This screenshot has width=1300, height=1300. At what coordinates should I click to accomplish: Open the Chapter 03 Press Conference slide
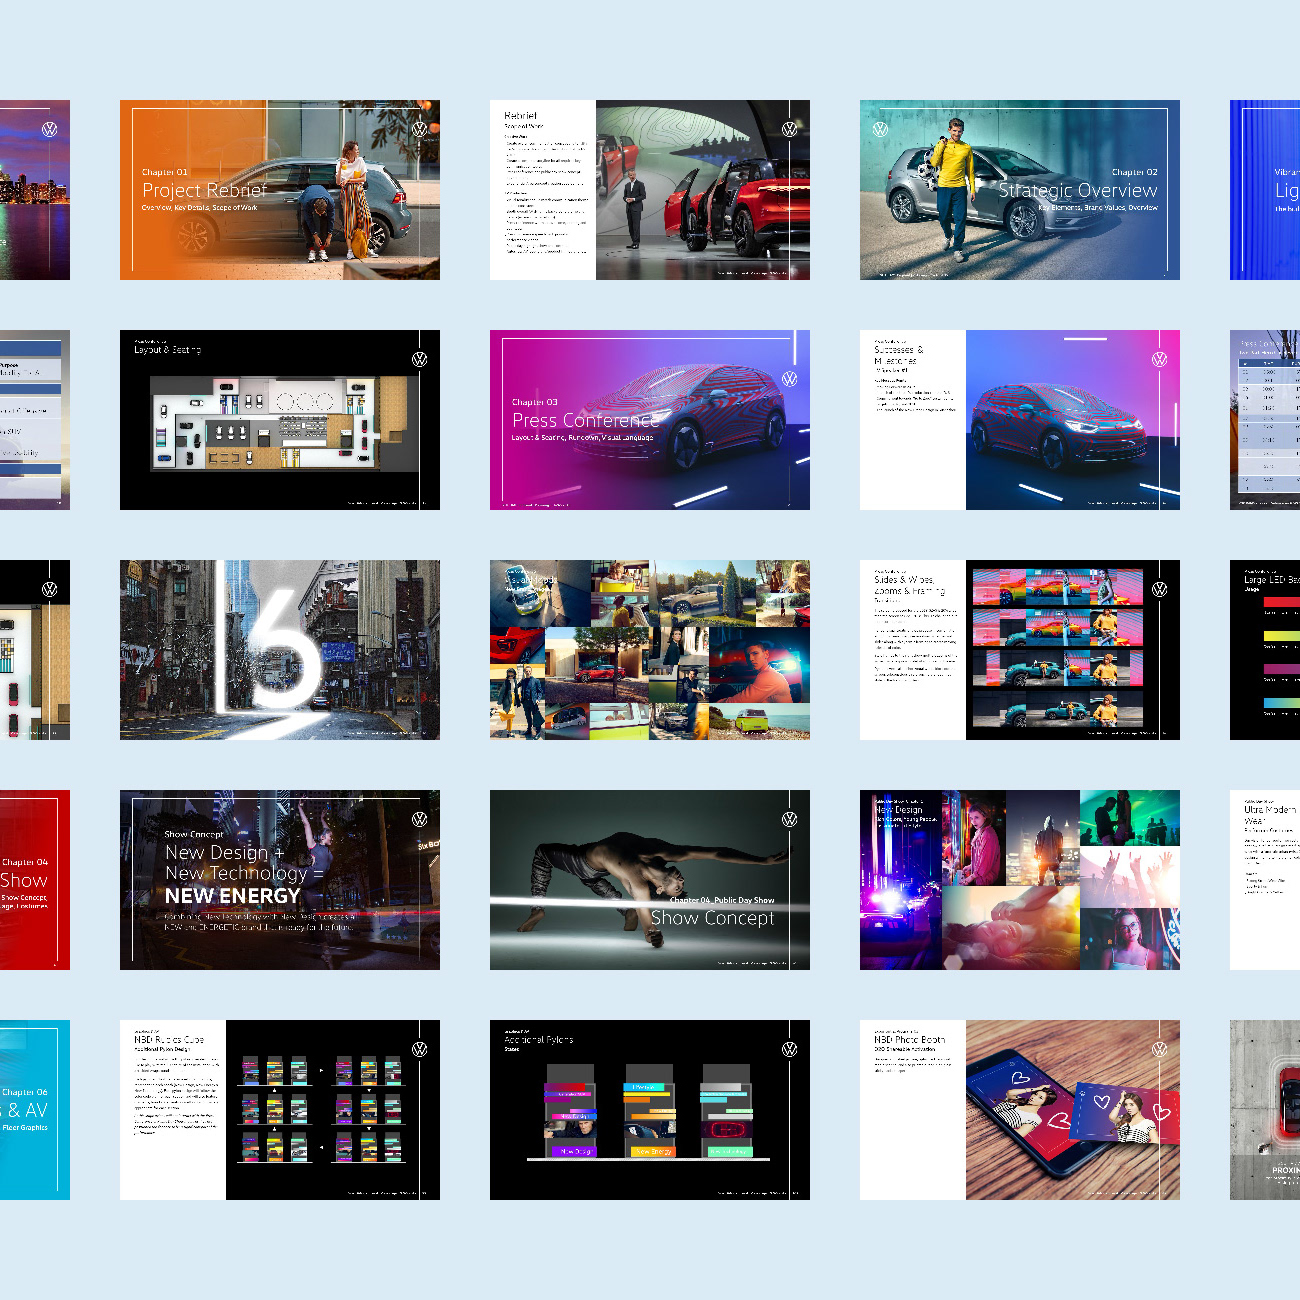pos(650,420)
